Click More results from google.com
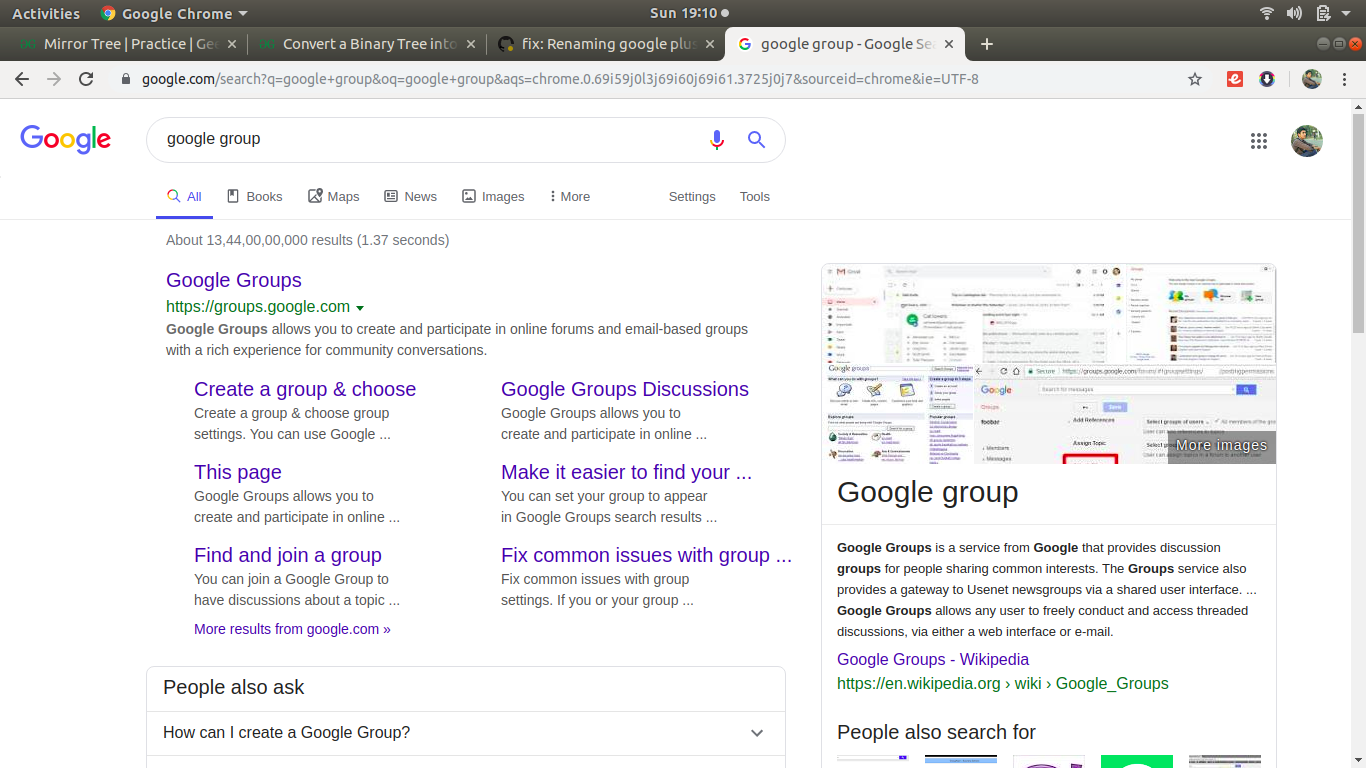Image resolution: width=1366 pixels, height=768 pixels. (292, 629)
